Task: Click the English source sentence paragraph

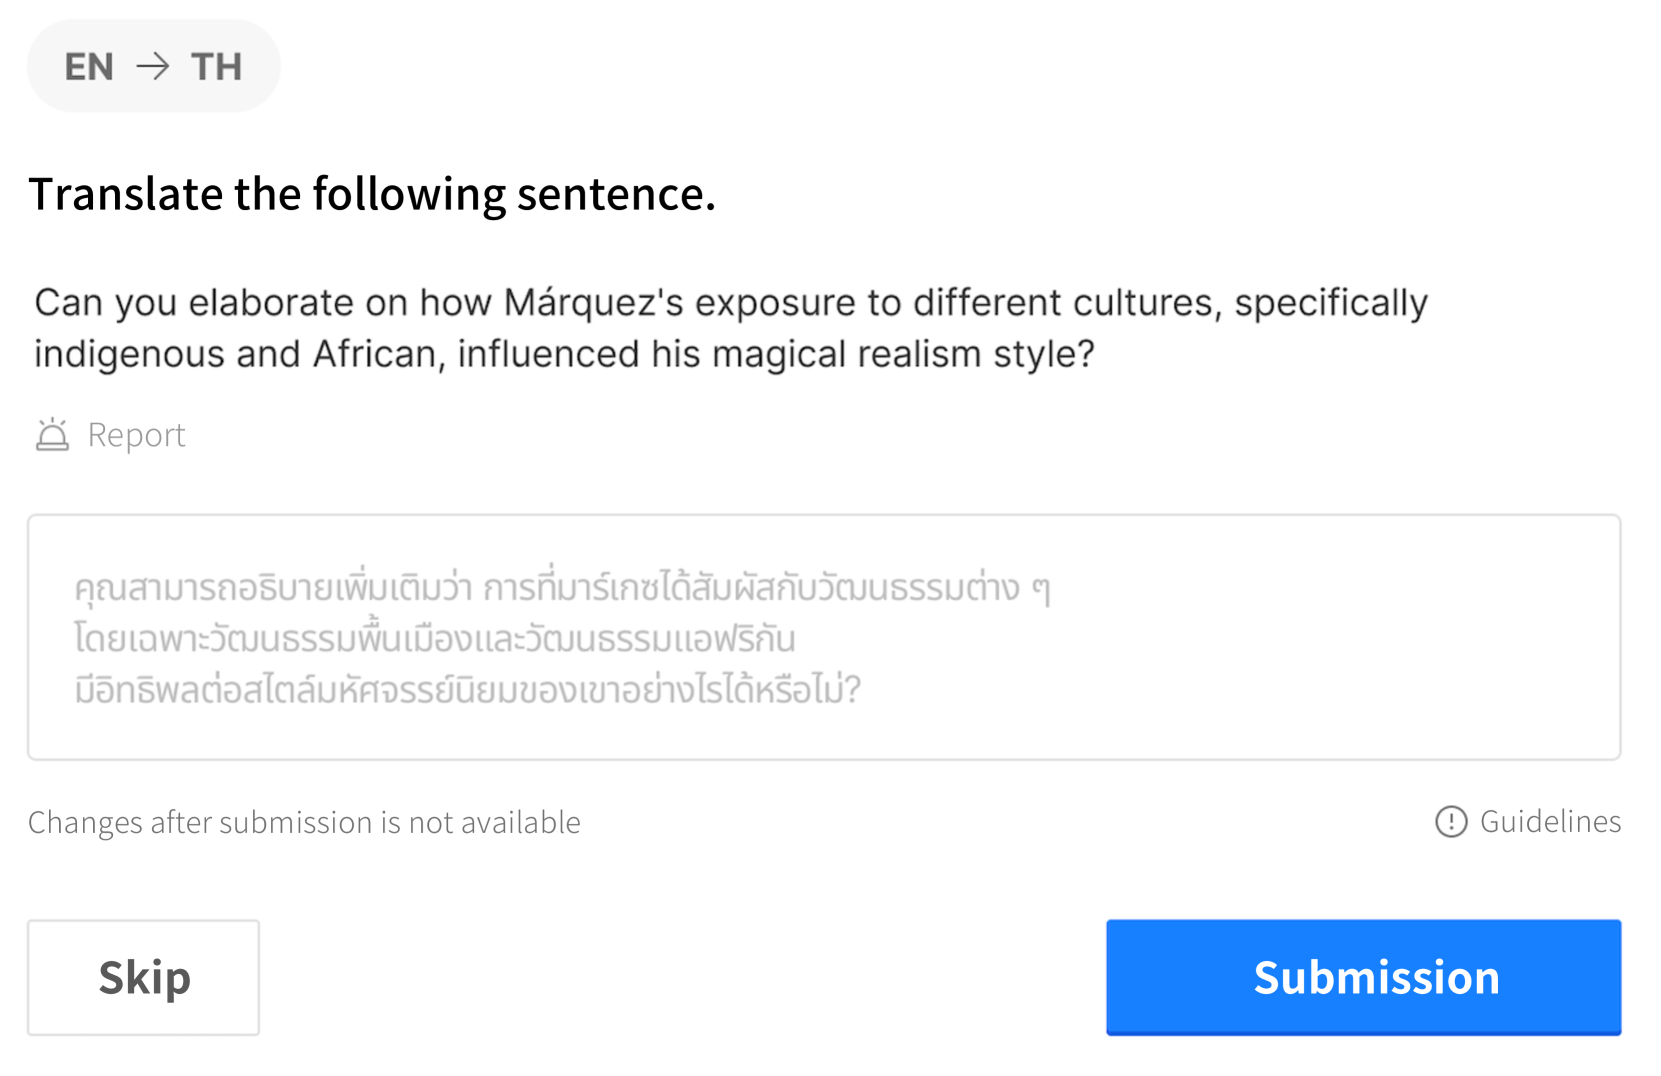Action: pyautogui.click(x=730, y=328)
